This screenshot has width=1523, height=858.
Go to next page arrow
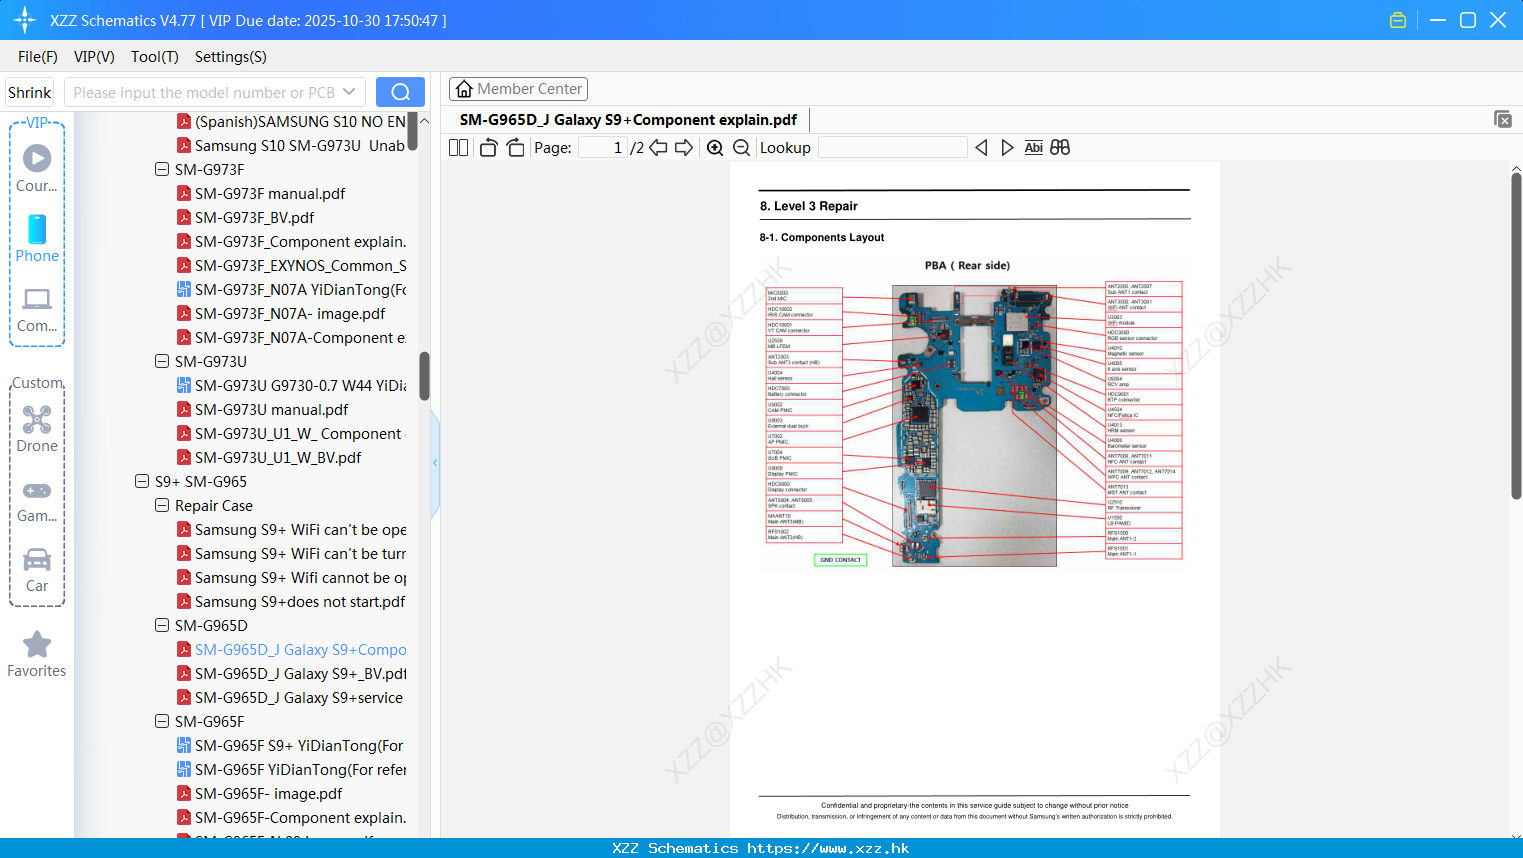coord(684,148)
